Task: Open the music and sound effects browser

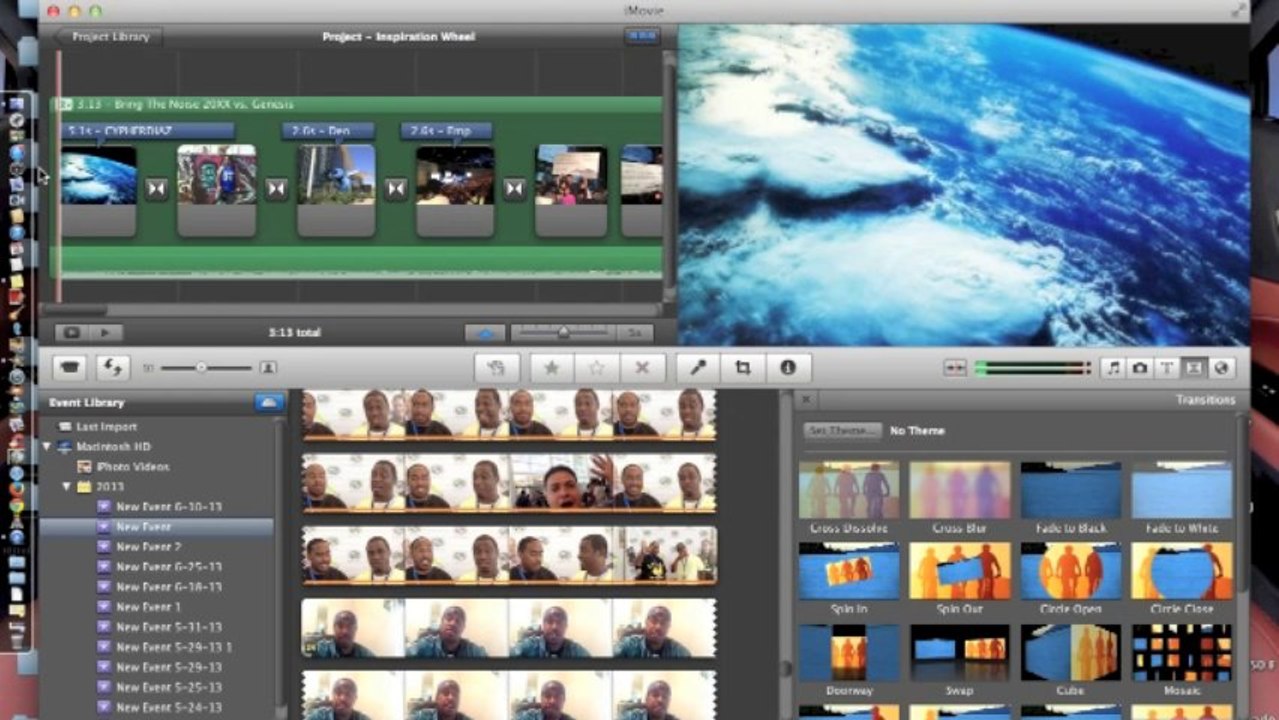Action: (1114, 368)
